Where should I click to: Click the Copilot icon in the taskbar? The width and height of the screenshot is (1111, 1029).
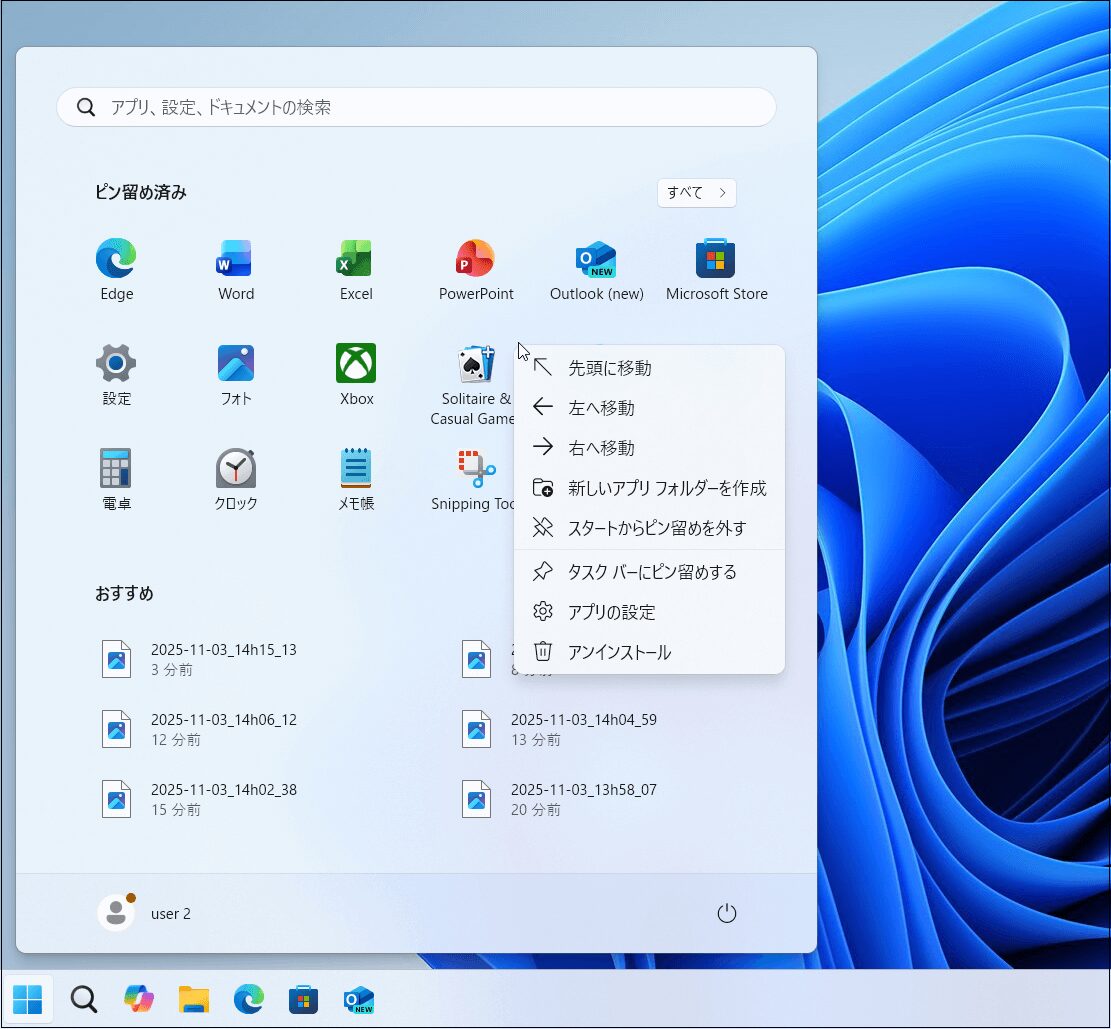click(139, 999)
